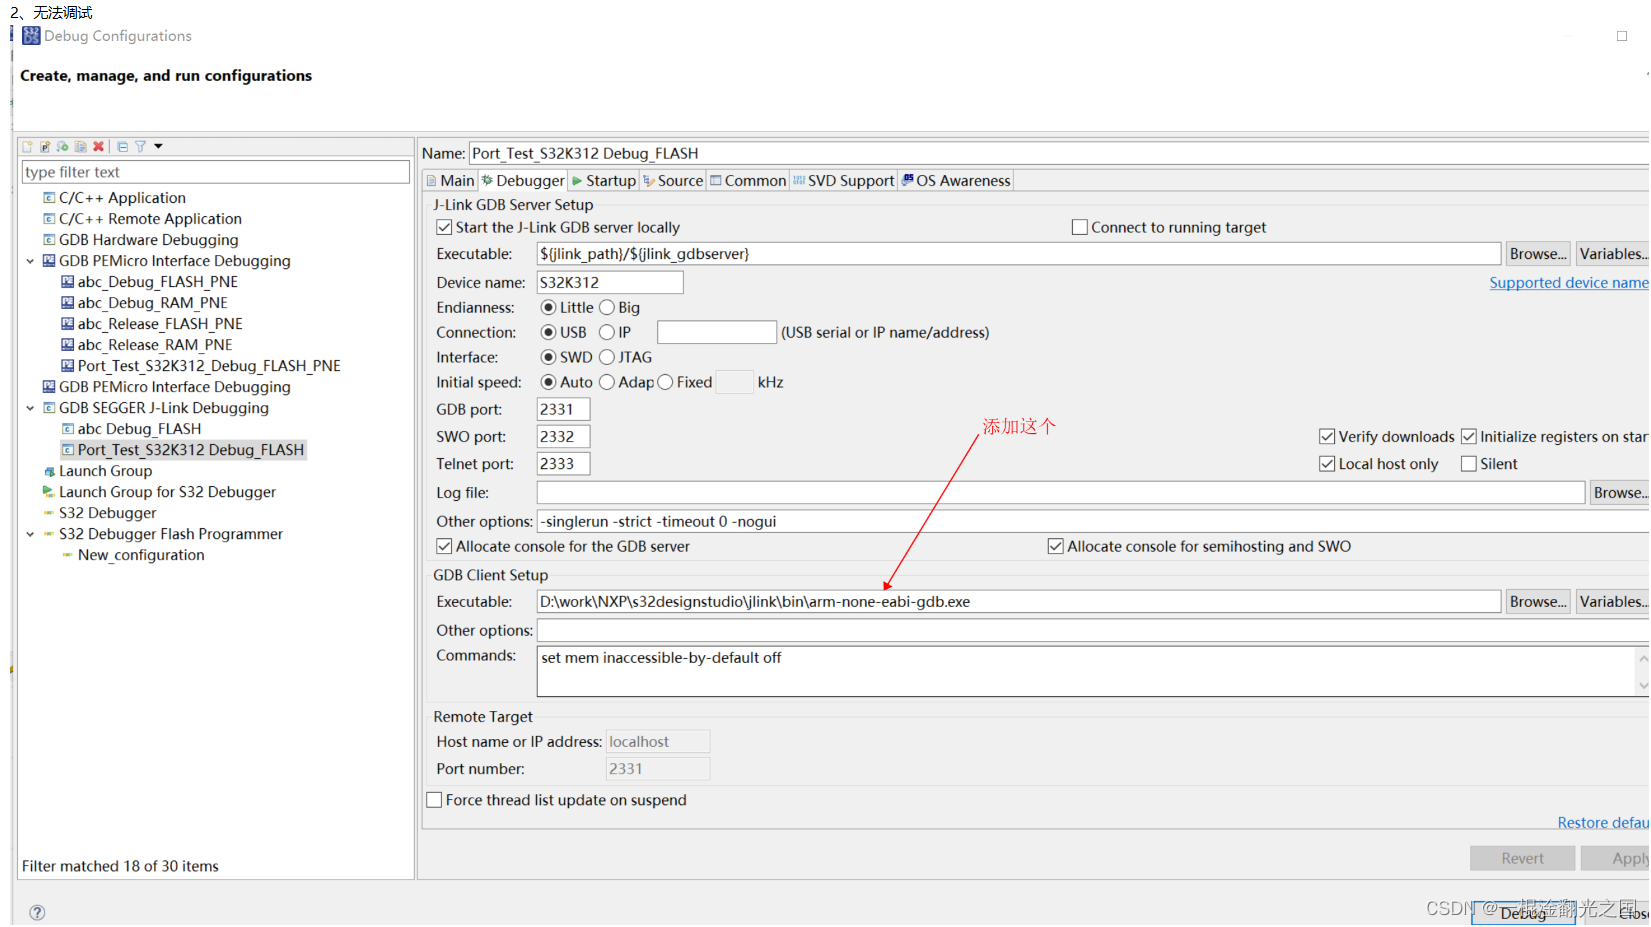This screenshot has width=1651, height=927.
Task: Click the abc Debug_FLASH item icon
Action: click(68, 429)
